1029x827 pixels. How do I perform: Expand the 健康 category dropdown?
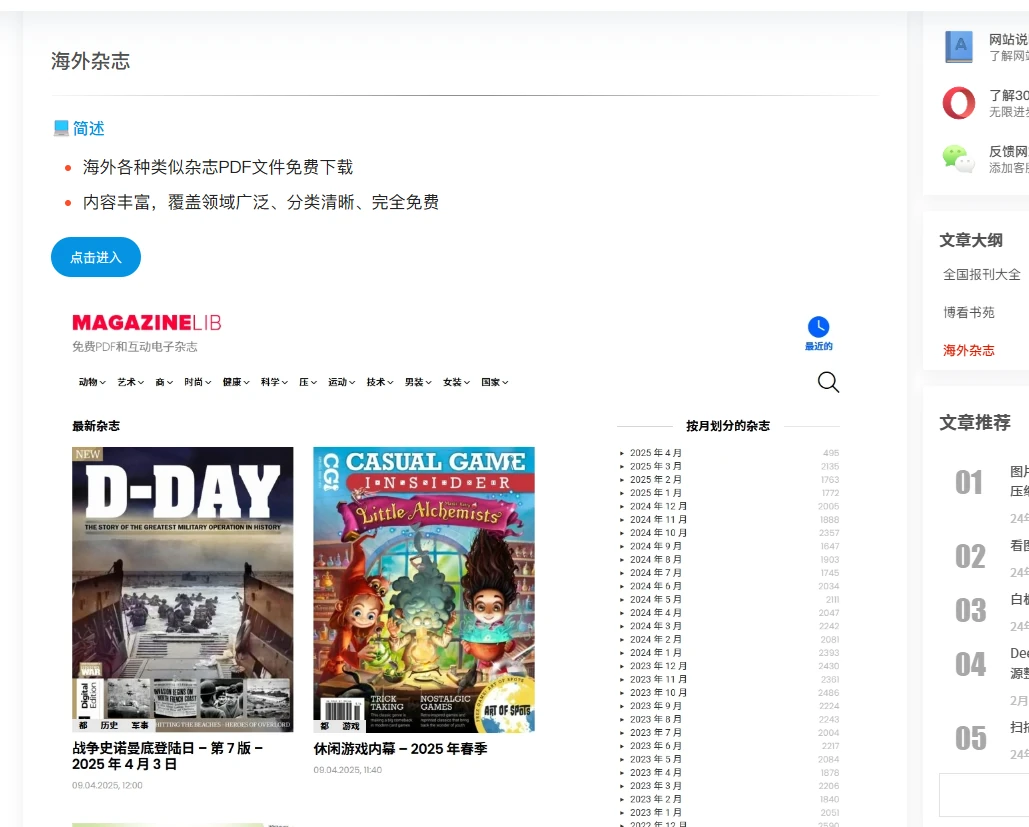(236, 382)
